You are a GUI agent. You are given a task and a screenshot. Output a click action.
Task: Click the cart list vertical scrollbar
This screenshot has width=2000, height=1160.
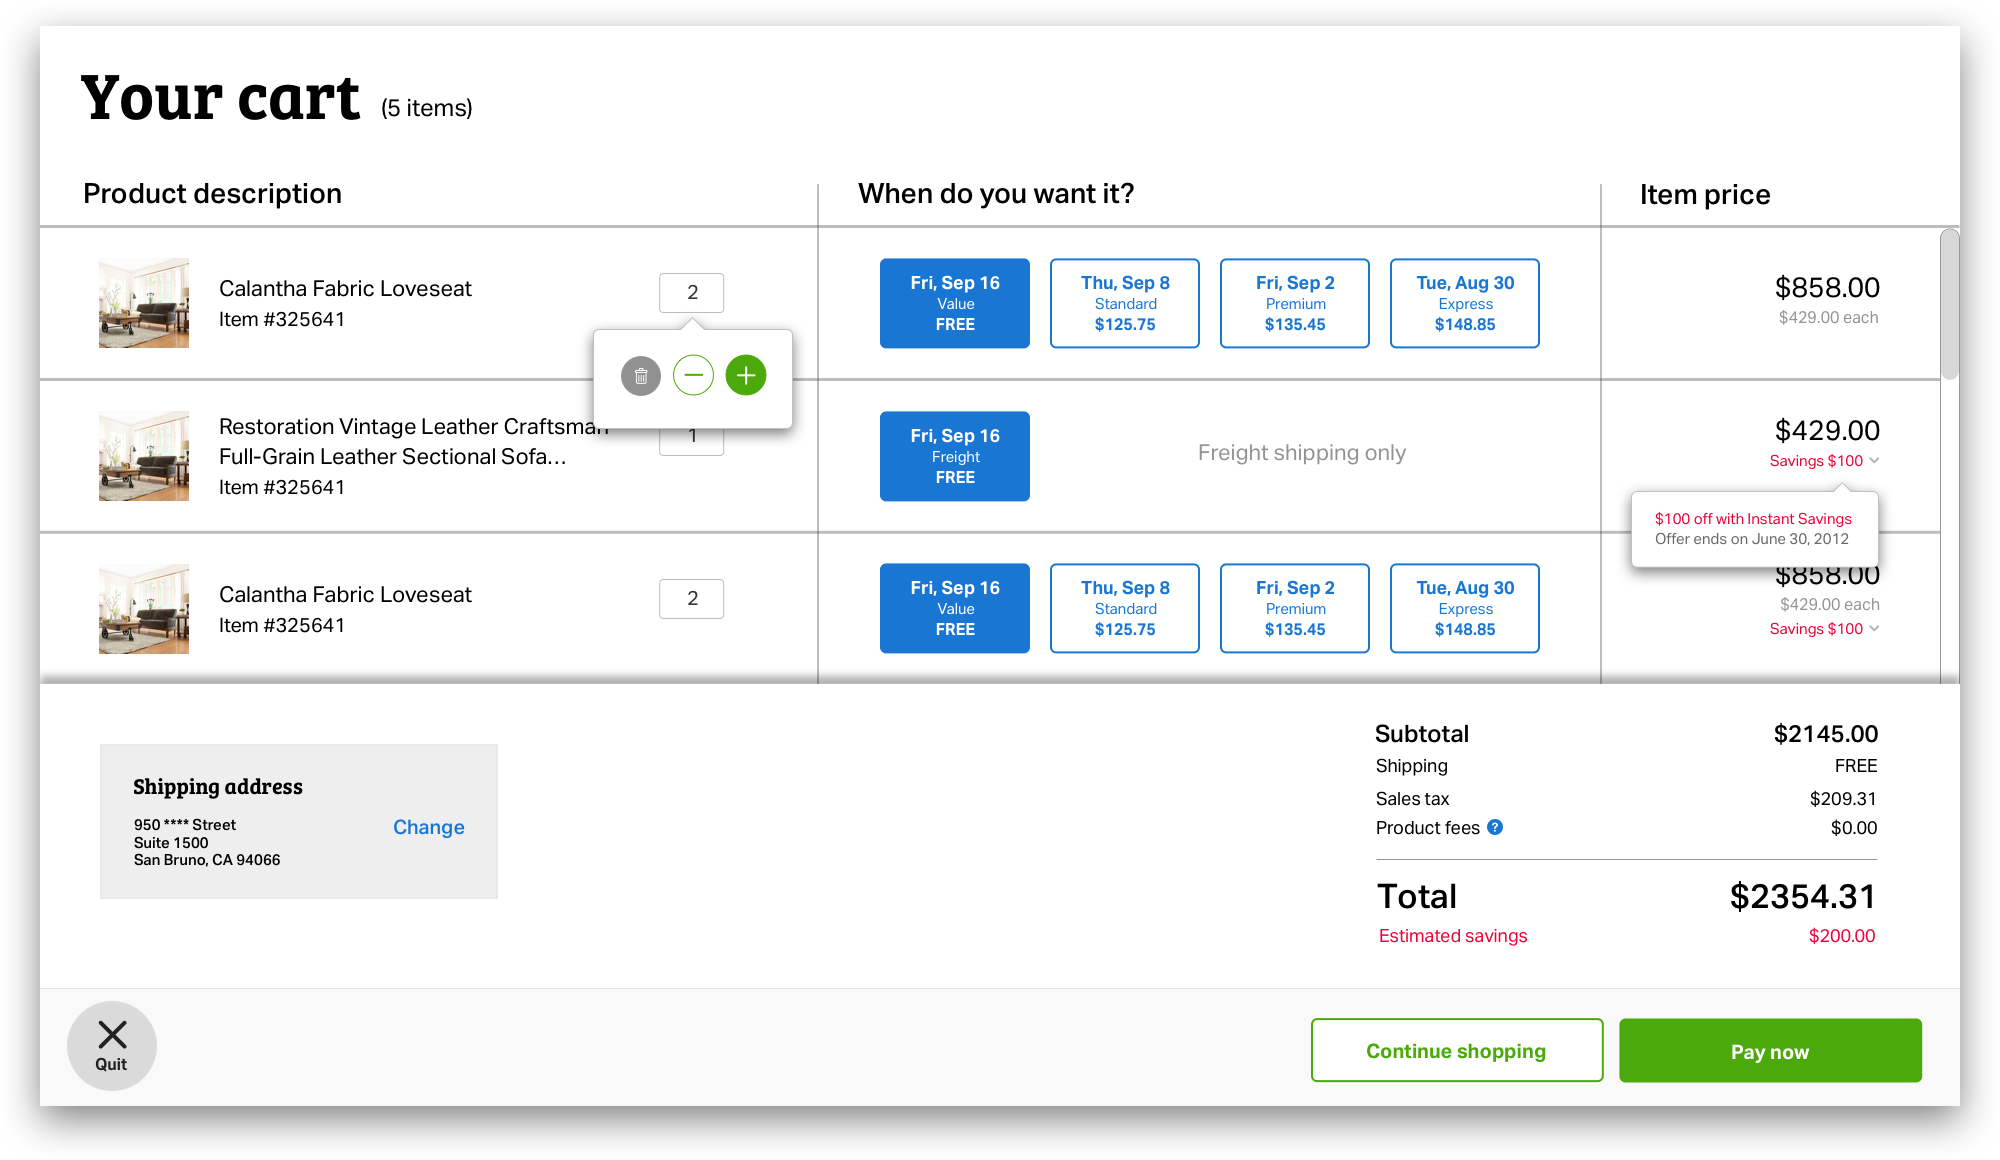coord(1949,305)
